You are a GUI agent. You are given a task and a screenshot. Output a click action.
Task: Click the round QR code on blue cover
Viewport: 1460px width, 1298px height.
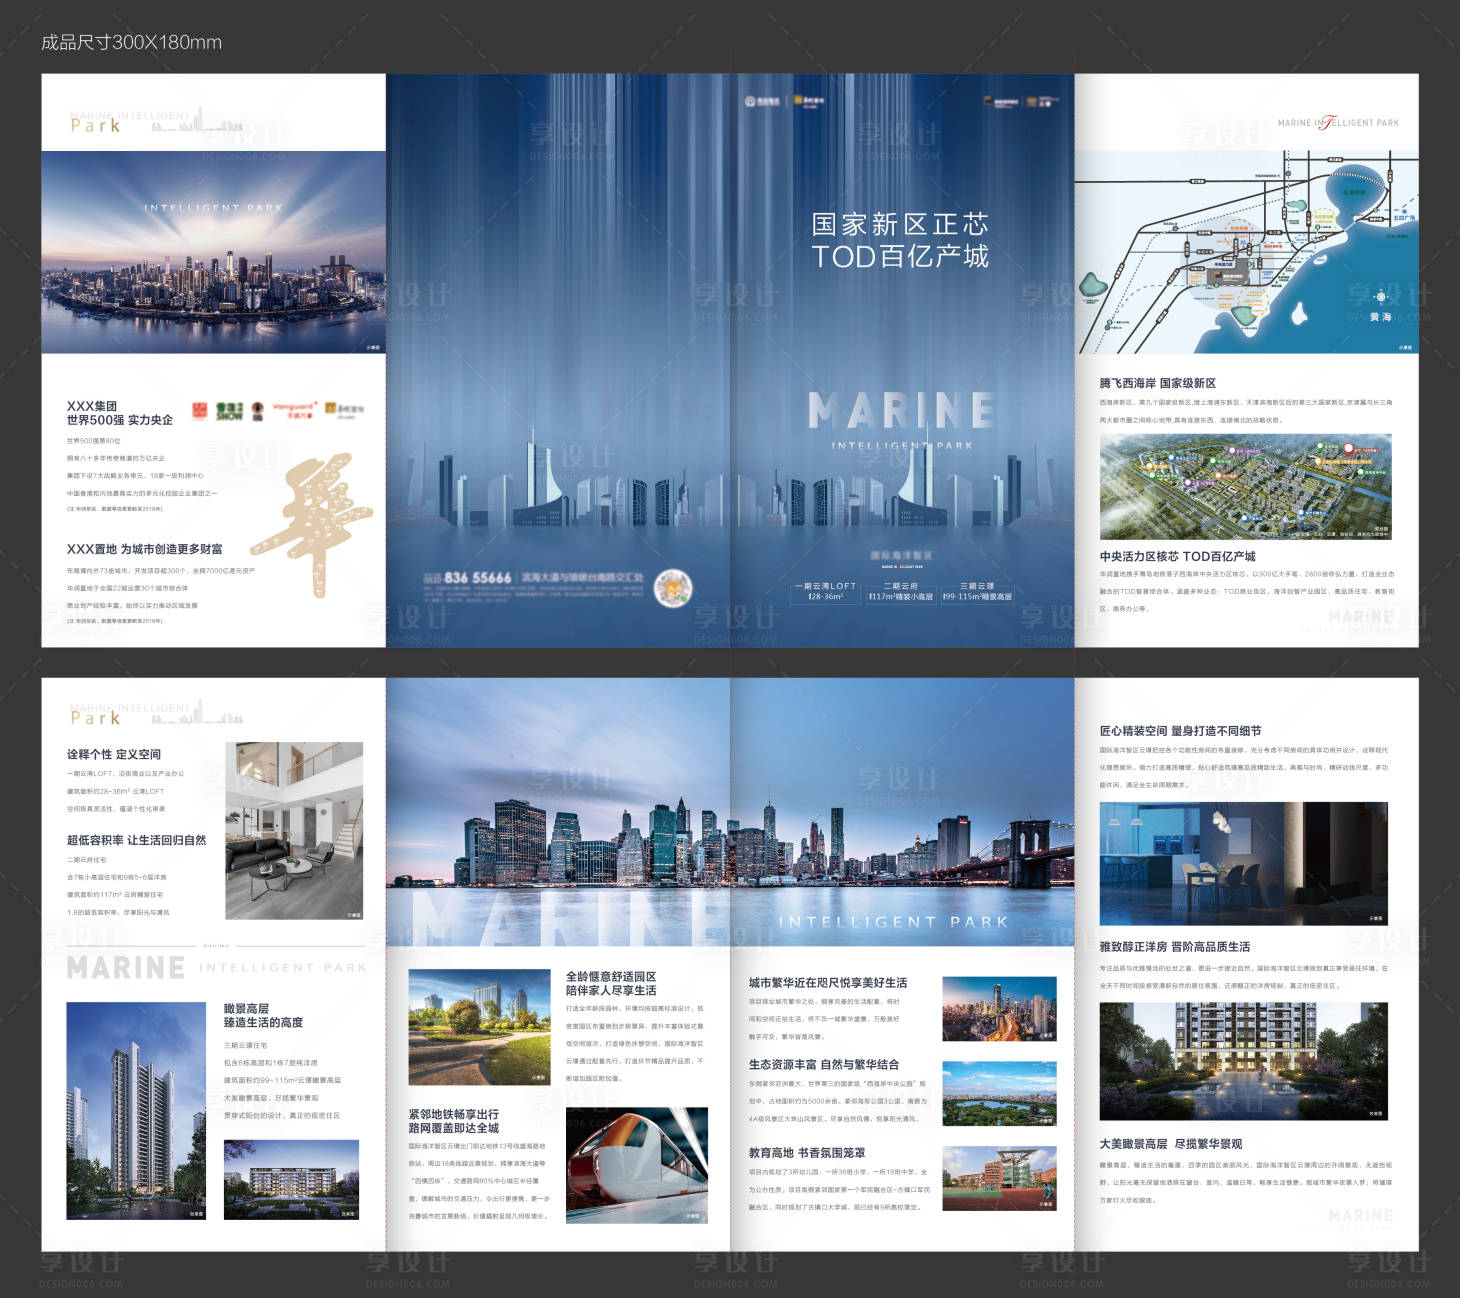pos(672,589)
